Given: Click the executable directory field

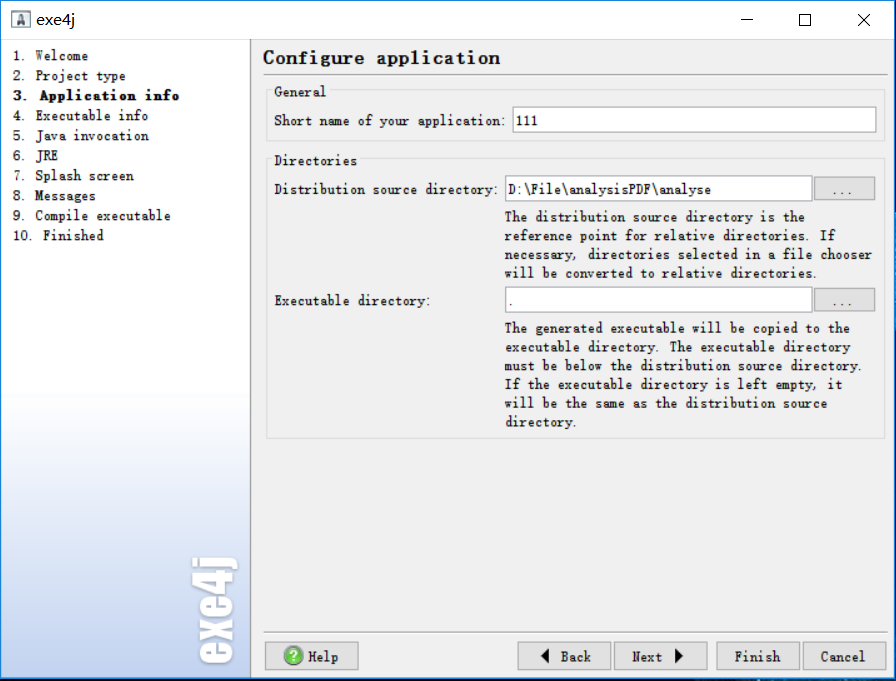Looking at the screenshot, I should pos(658,300).
